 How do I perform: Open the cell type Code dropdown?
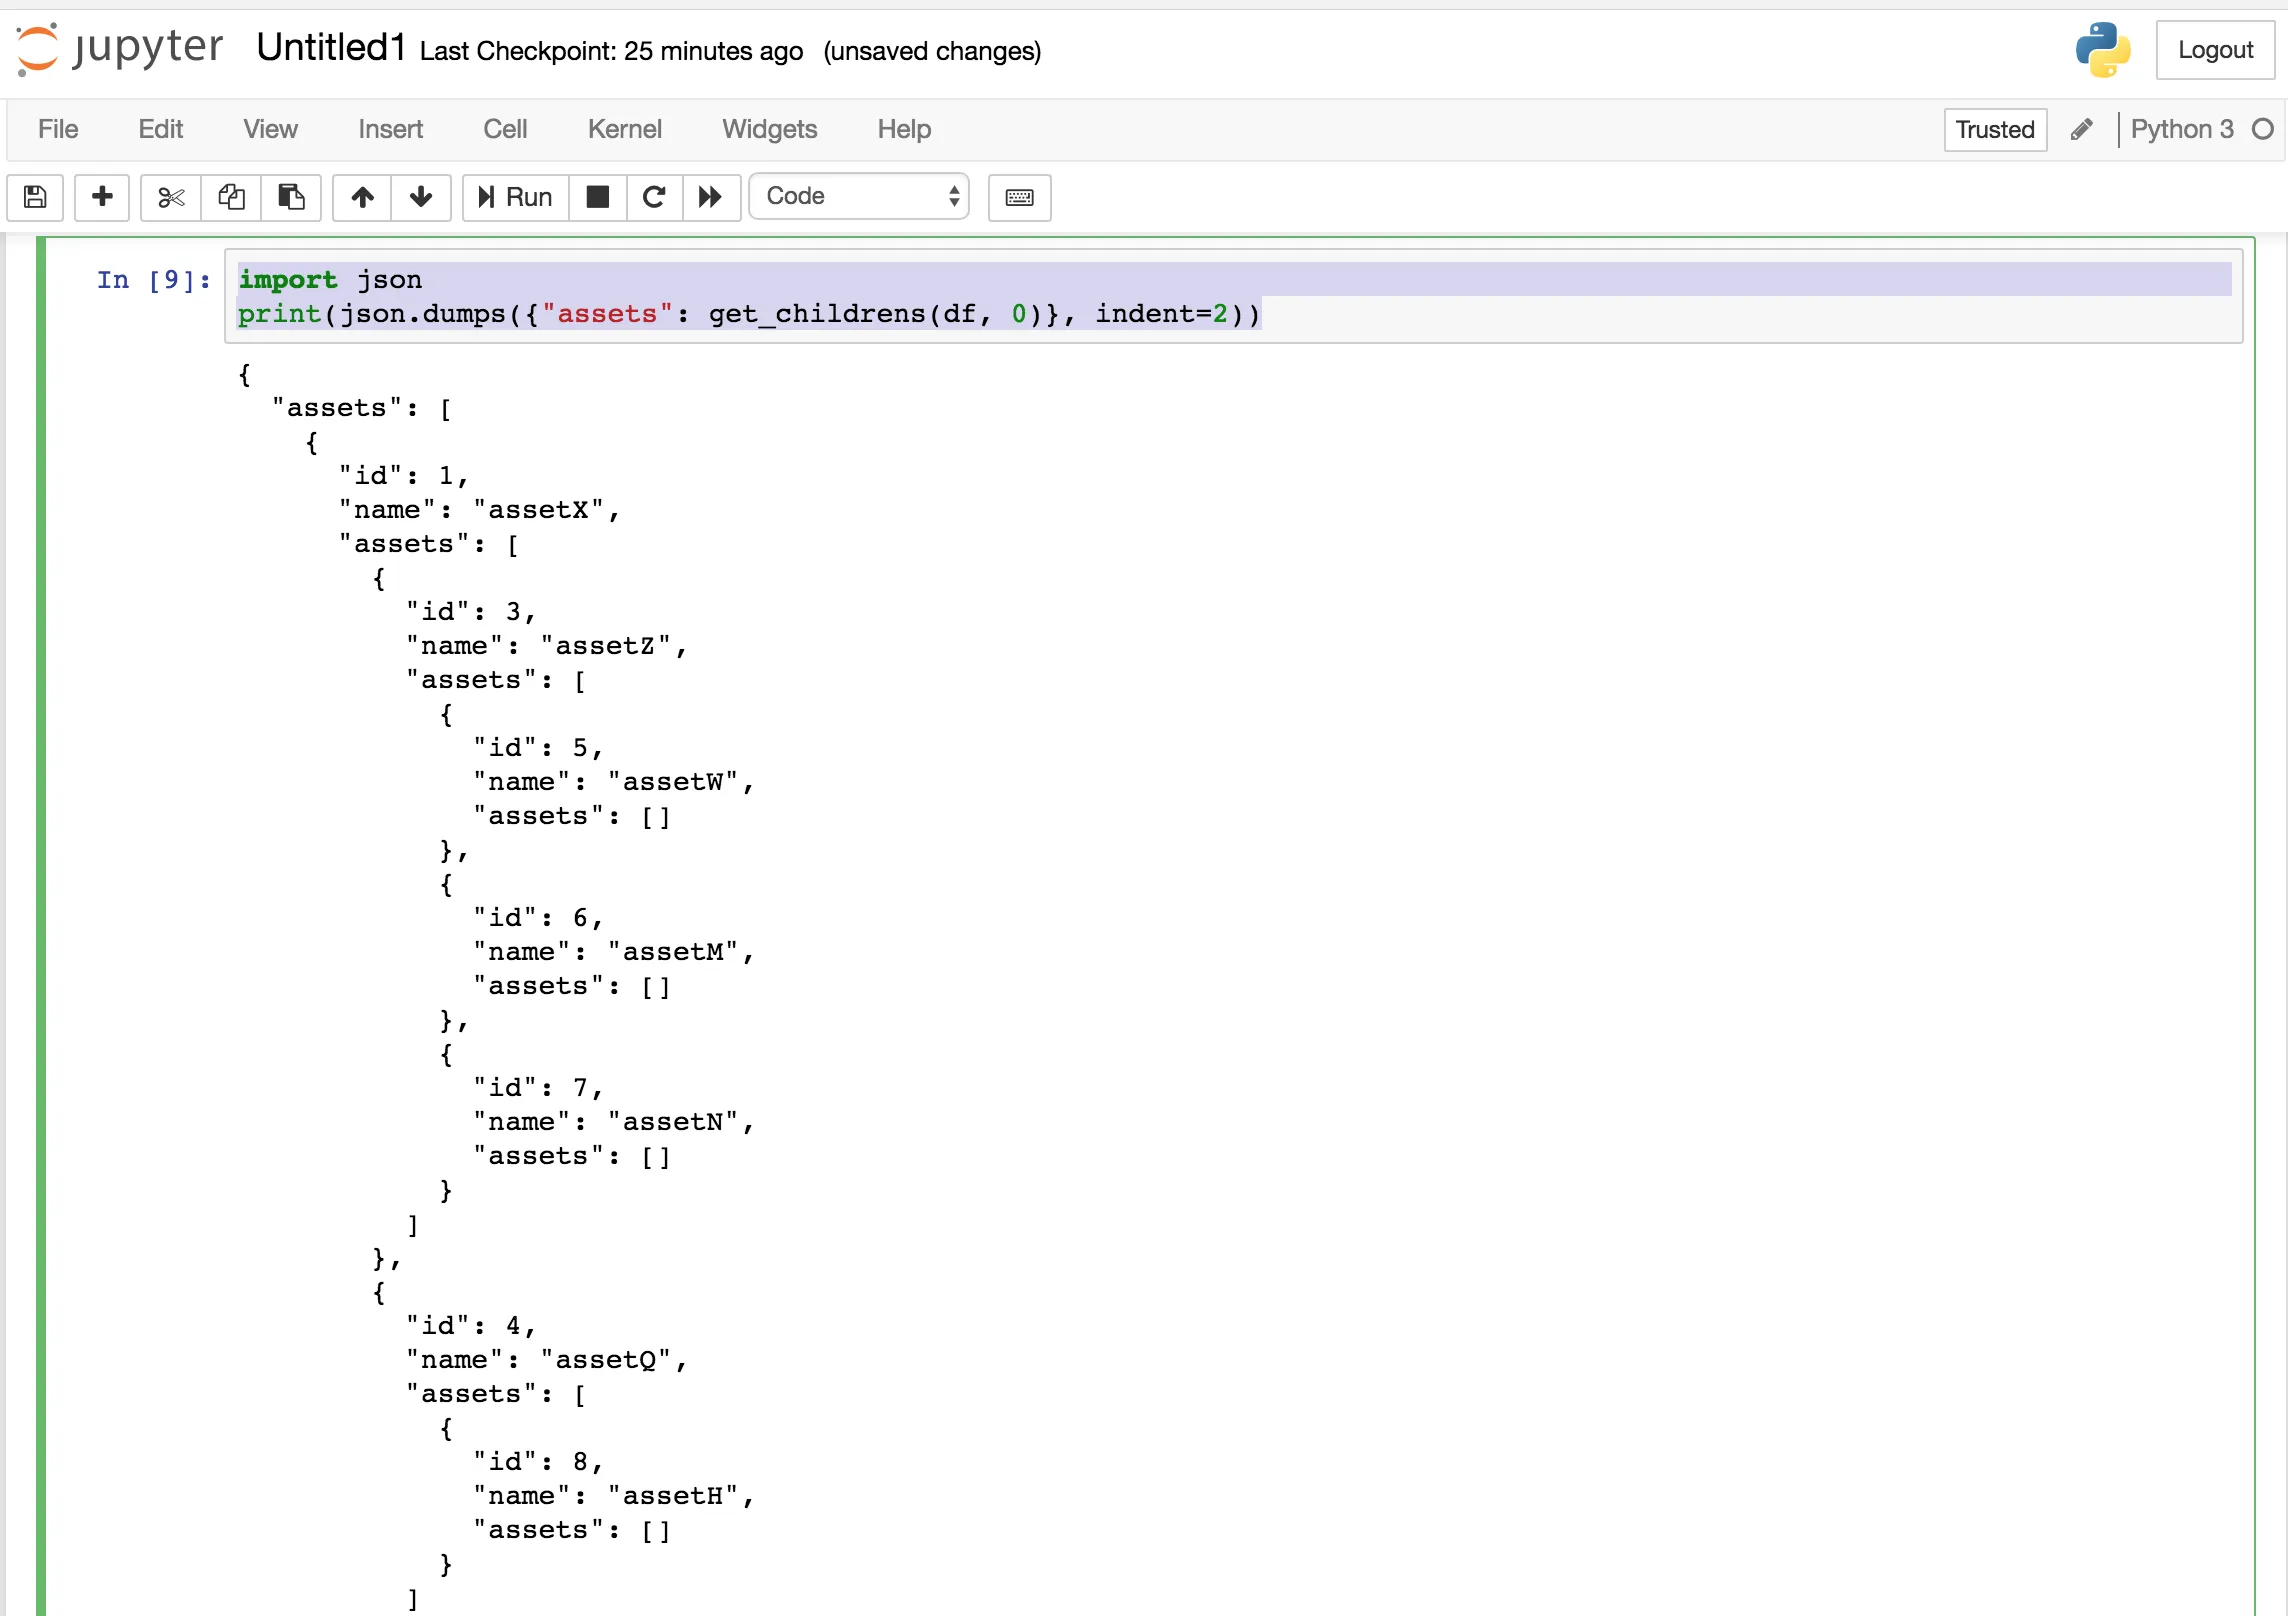(x=859, y=197)
